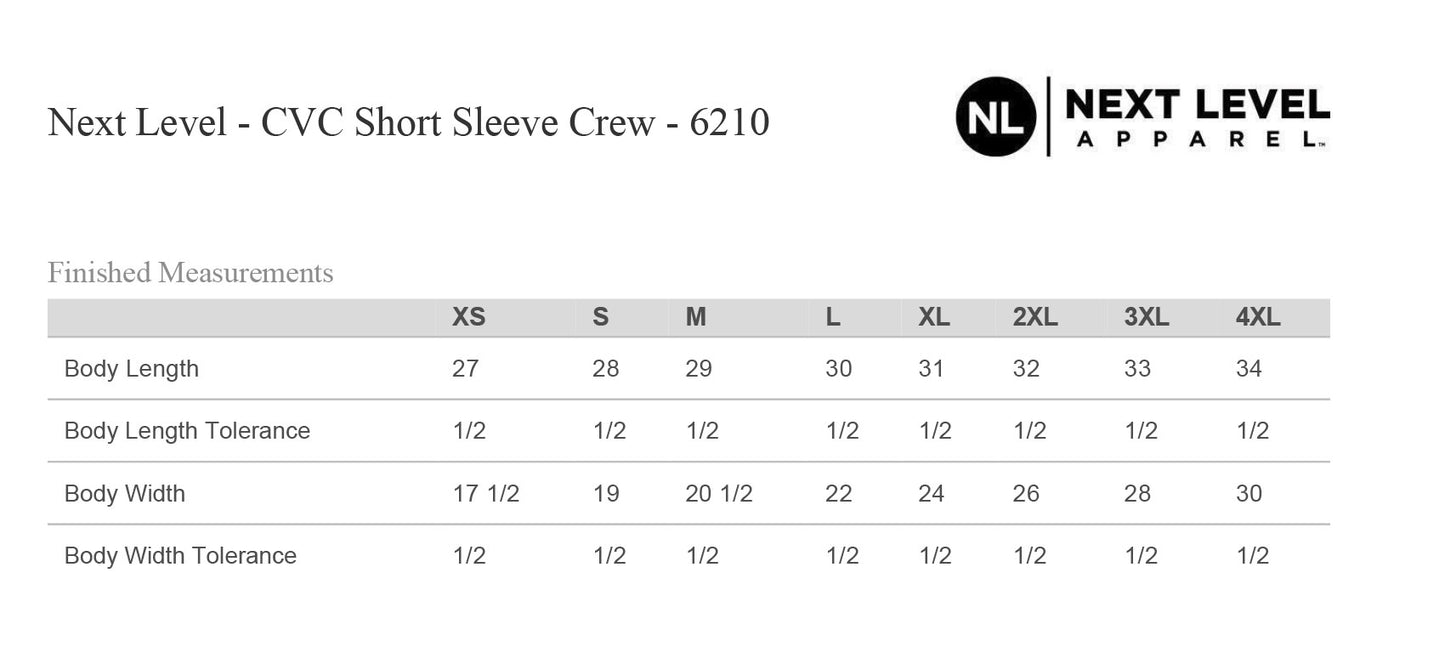Viewport: 1445px width, 658px height.
Task: Click the M body width value 20 1/2
Action: click(718, 494)
